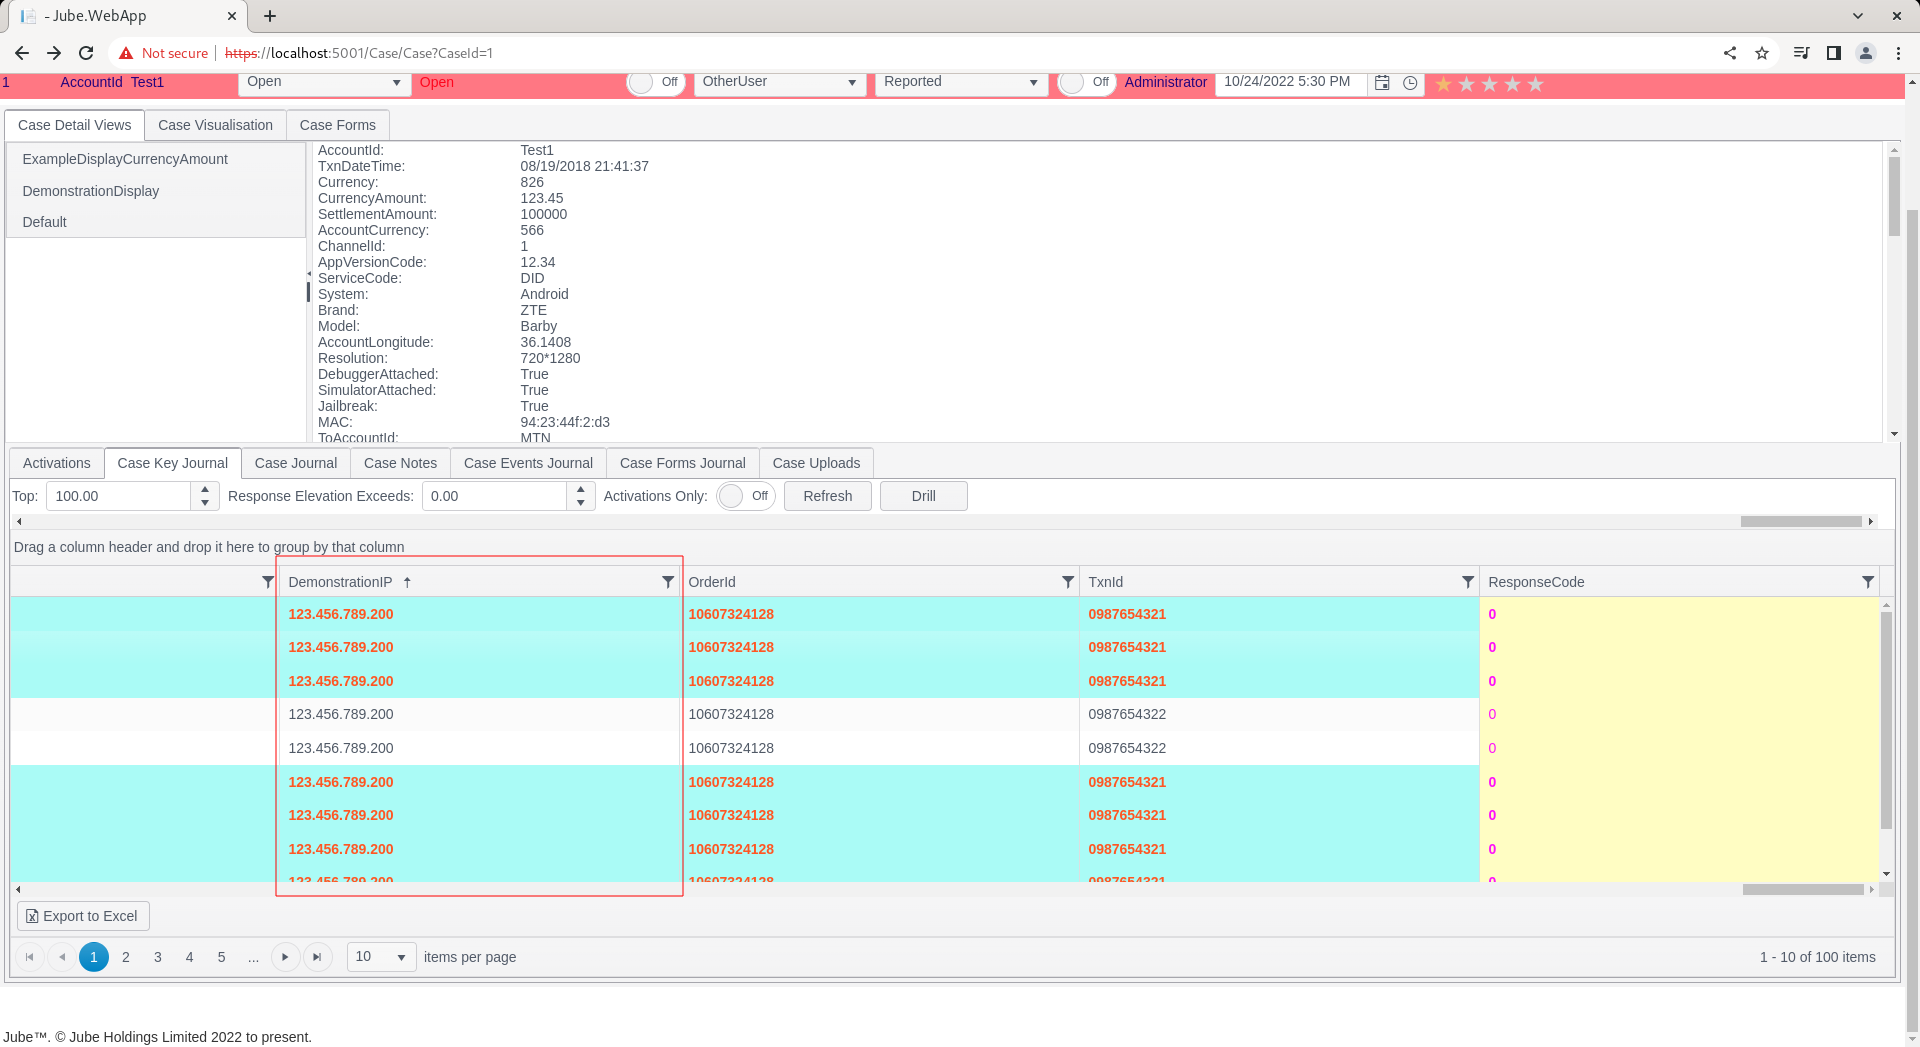Decrease Response Elevation Exceeds value
The height and width of the screenshot is (1047, 1920).
(x=581, y=503)
